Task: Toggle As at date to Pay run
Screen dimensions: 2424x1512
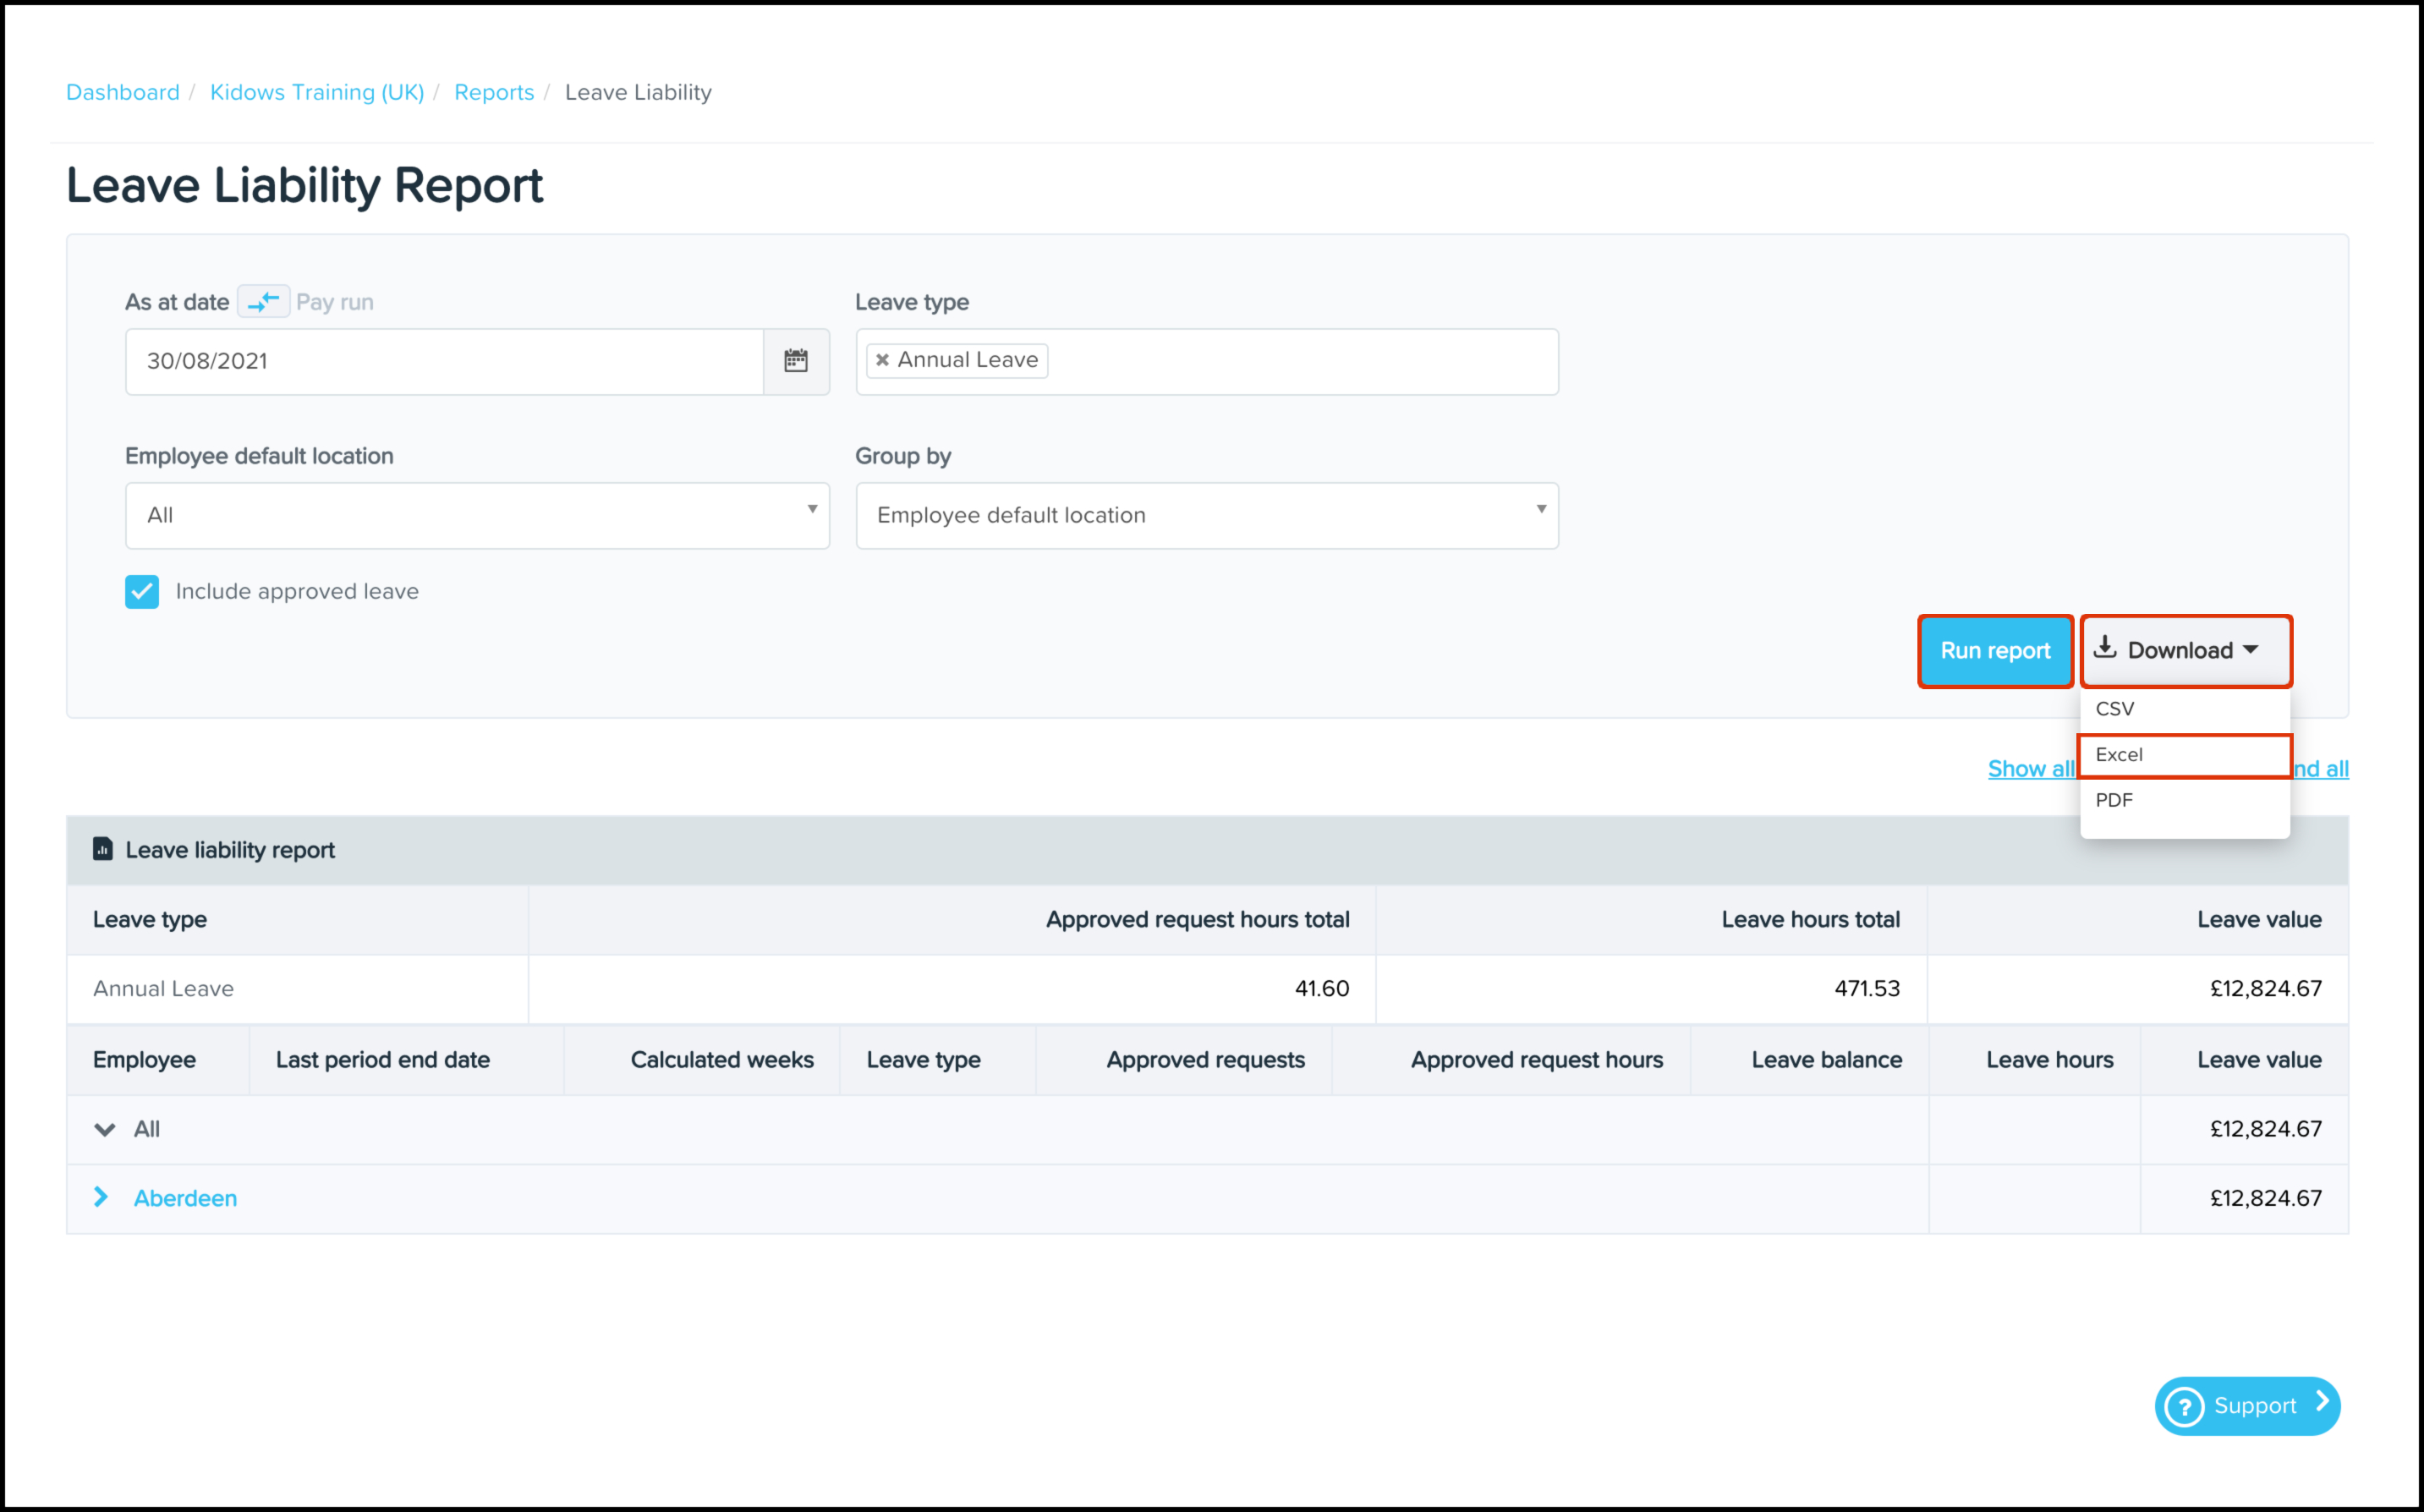Action: (x=263, y=301)
